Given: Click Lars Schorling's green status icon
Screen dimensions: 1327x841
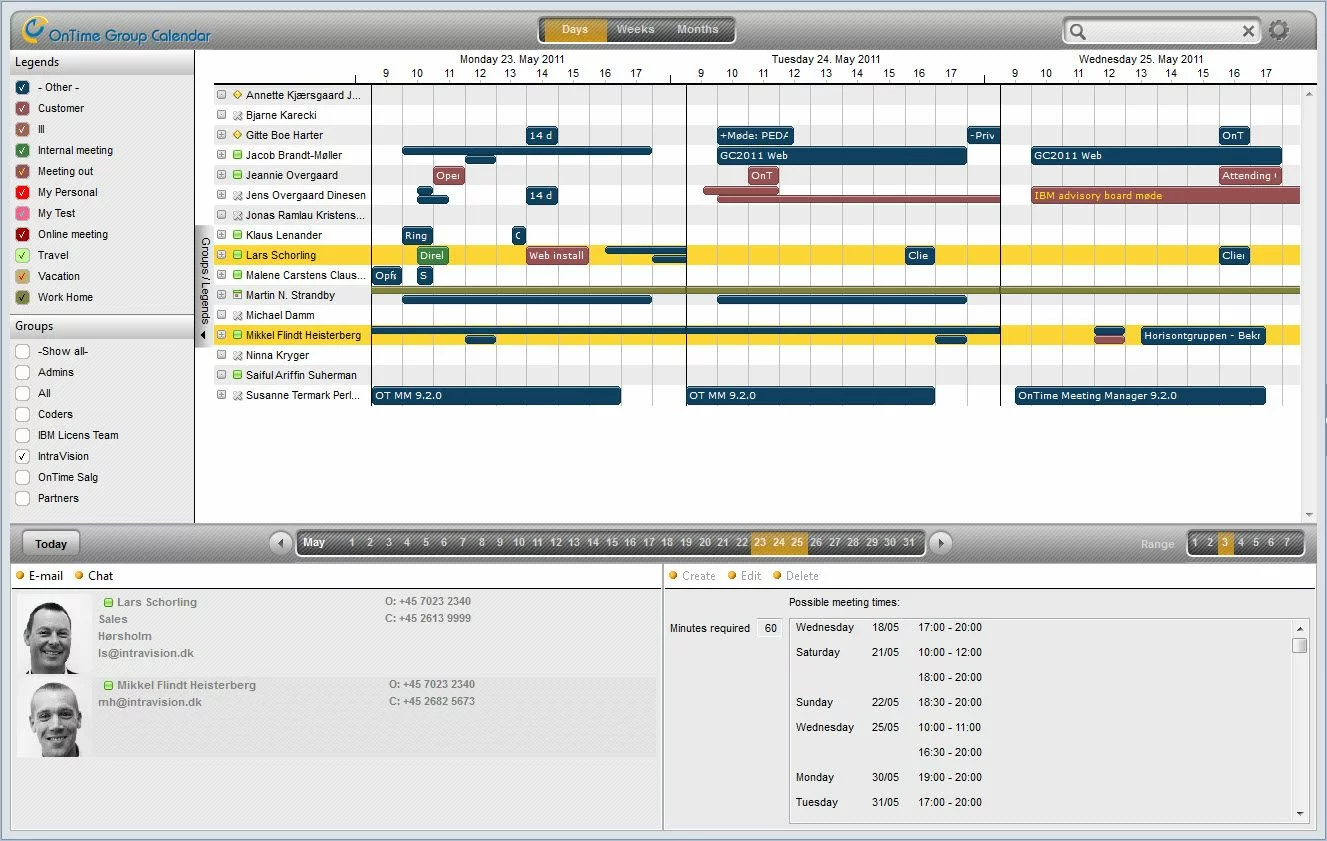Looking at the screenshot, I should (x=238, y=255).
